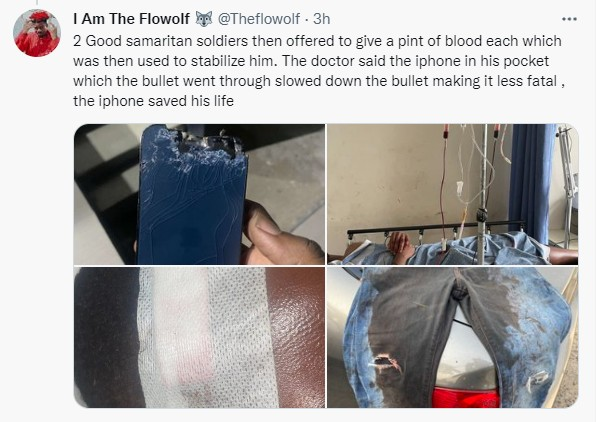605x422 pixels.
Task: Click the tweet text about good samaritan soldiers
Action: 319,71
